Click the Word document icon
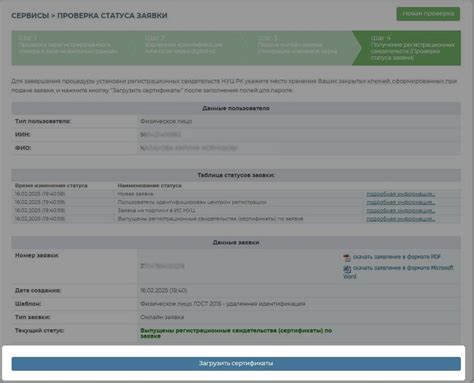Viewport: 474px width, 383px height. tap(347, 269)
